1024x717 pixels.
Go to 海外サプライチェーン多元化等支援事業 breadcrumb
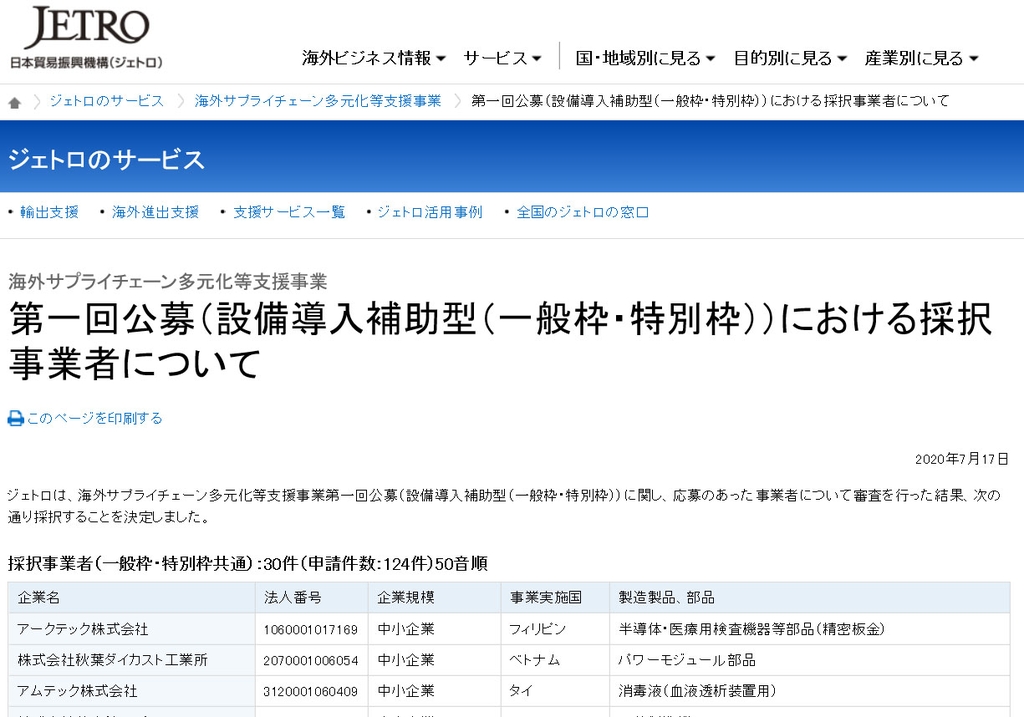click(318, 101)
